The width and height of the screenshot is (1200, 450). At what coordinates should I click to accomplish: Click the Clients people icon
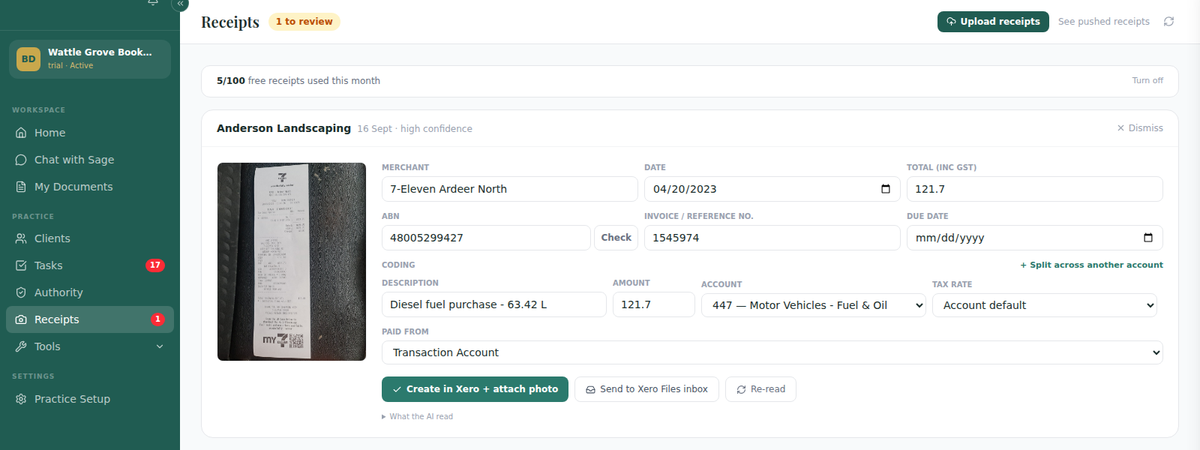coord(22,239)
